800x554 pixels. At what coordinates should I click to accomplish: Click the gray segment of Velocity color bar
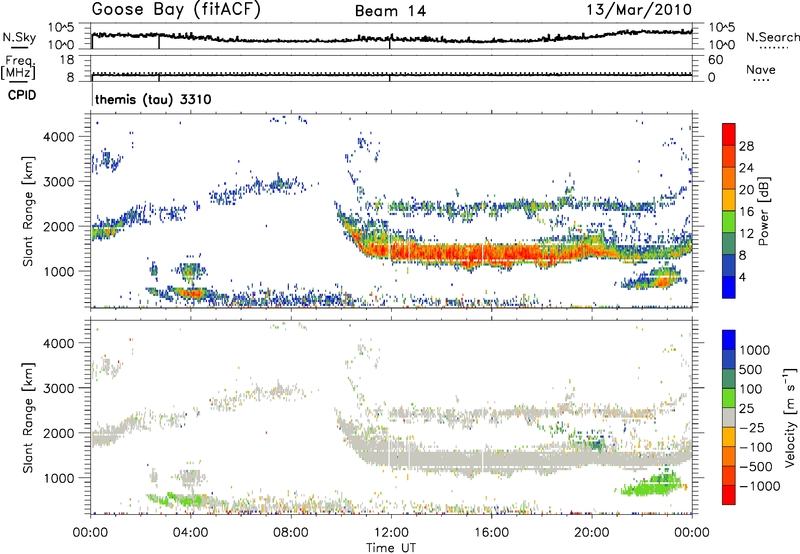tap(729, 418)
